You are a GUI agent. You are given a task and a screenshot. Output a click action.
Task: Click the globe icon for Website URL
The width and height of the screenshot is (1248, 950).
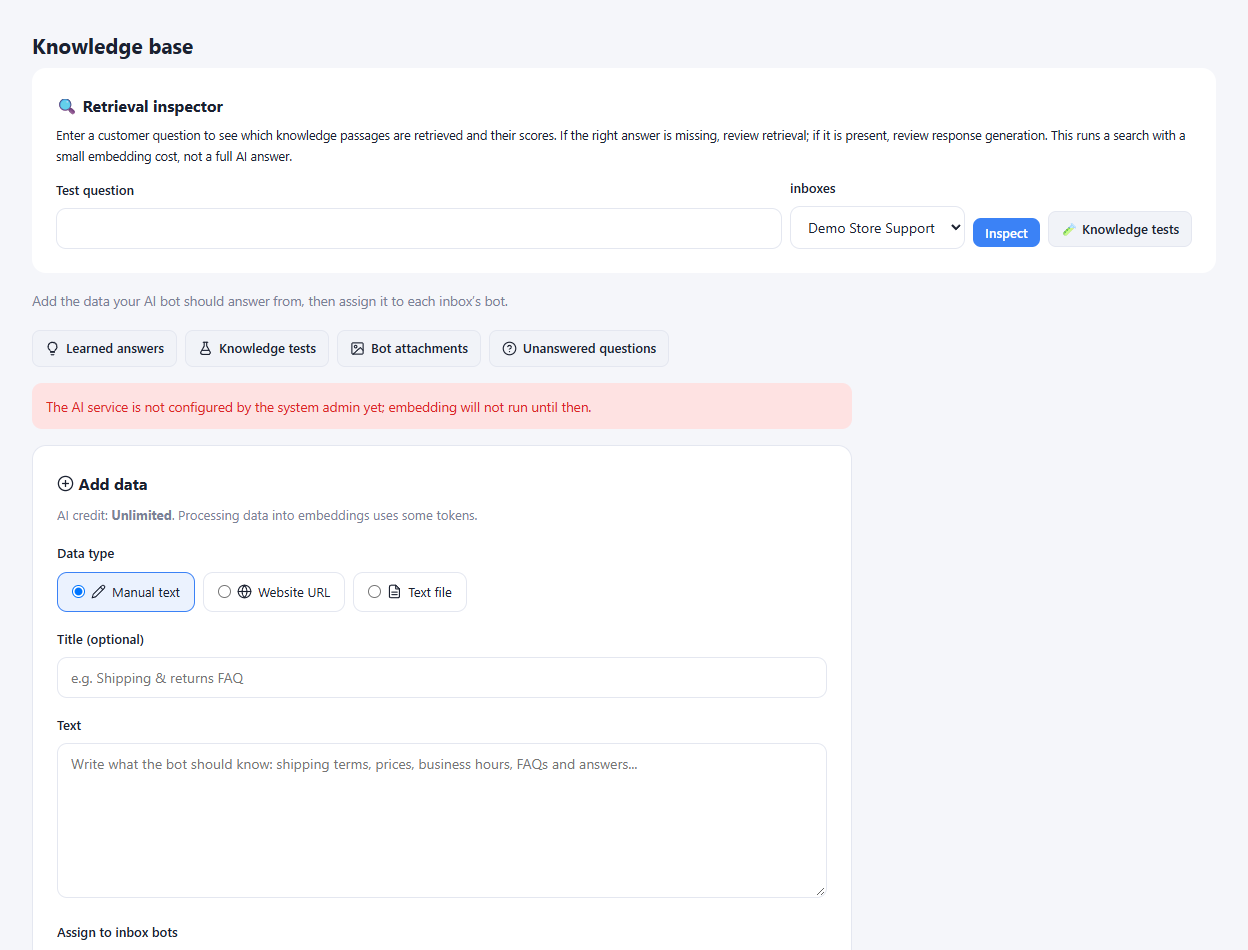(244, 592)
